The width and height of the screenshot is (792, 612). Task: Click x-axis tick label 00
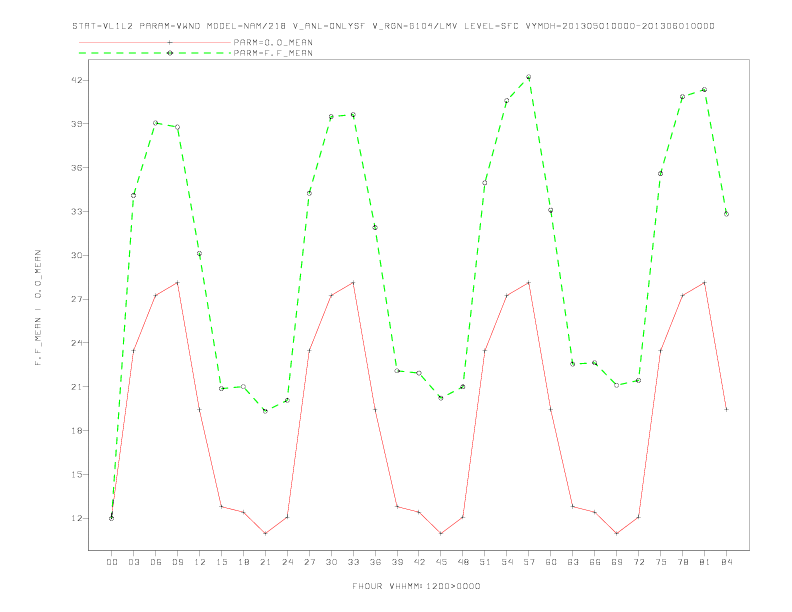(x=112, y=562)
